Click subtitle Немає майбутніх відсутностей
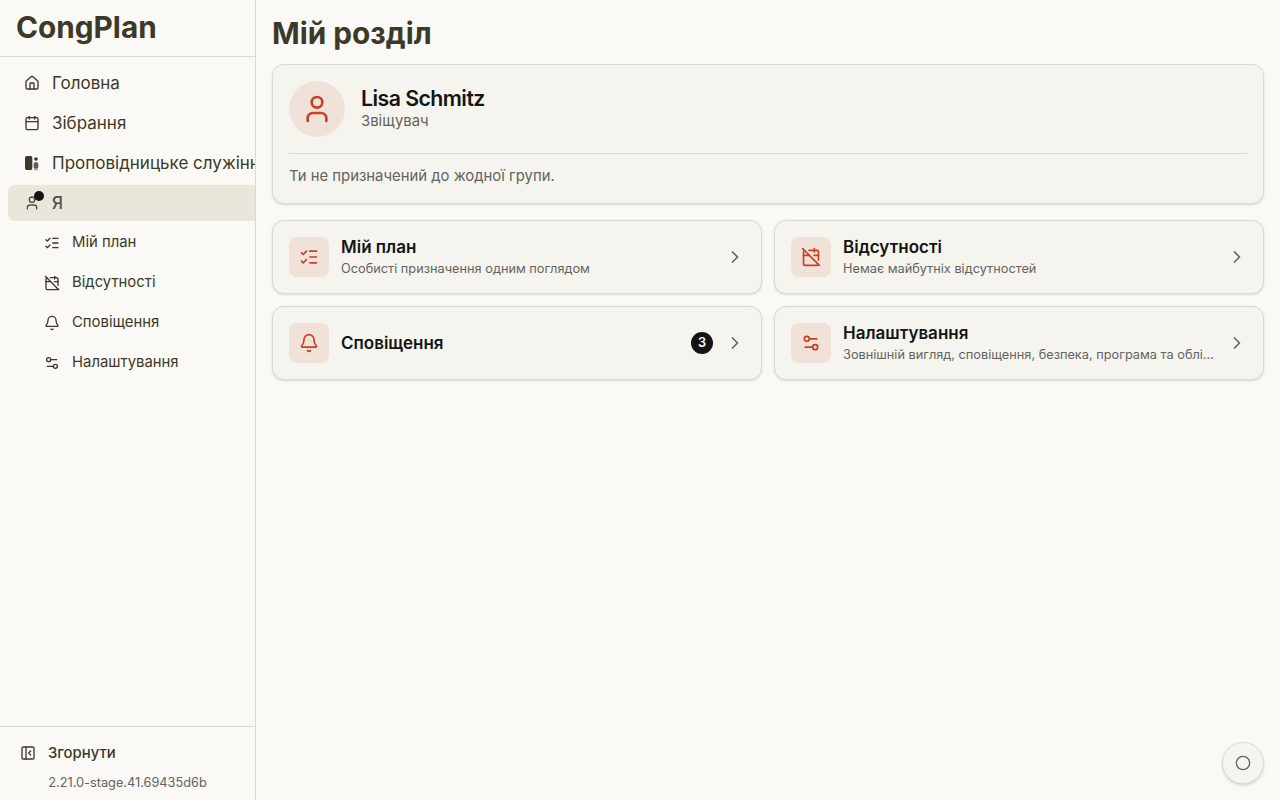This screenshot has width=1280, height=800. tap(939, 269)
